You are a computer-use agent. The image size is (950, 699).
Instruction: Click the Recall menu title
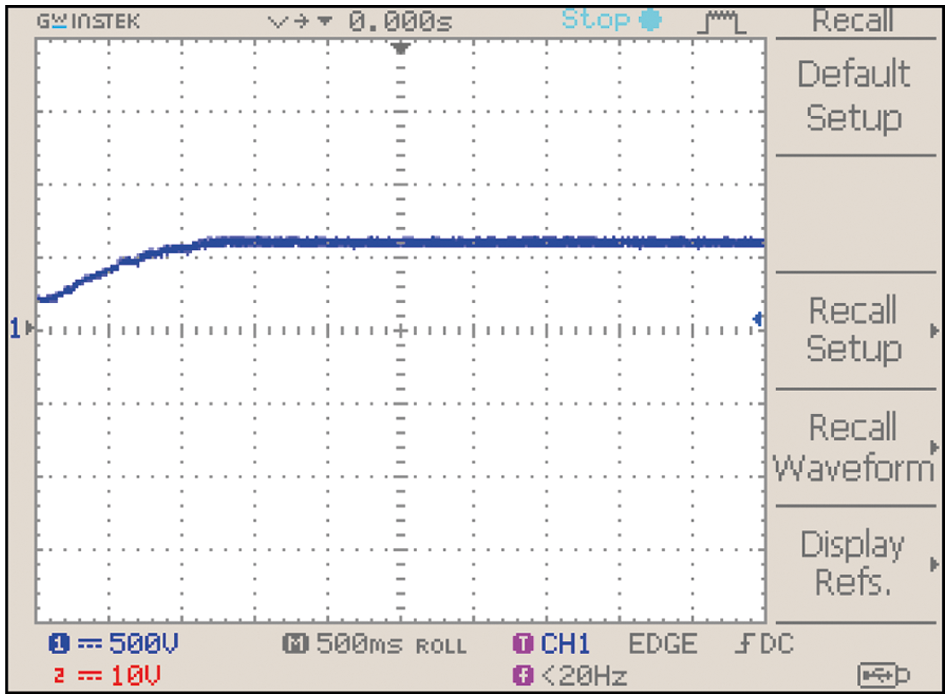click(852, 20)
